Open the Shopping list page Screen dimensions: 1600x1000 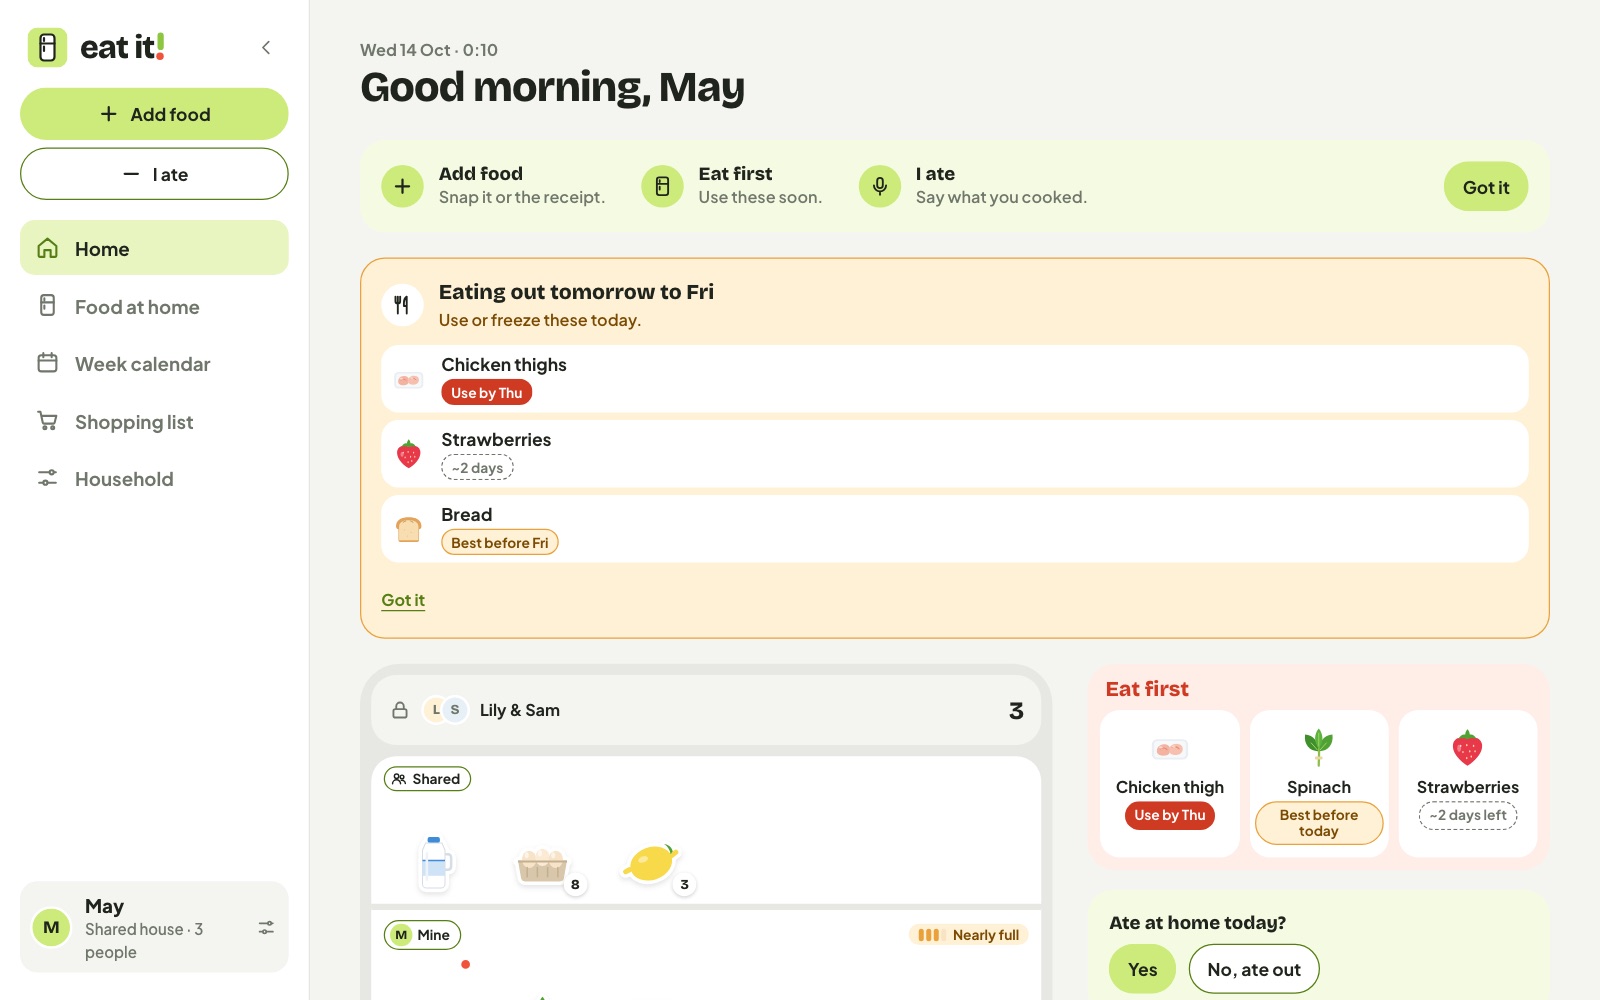(154, 421)
